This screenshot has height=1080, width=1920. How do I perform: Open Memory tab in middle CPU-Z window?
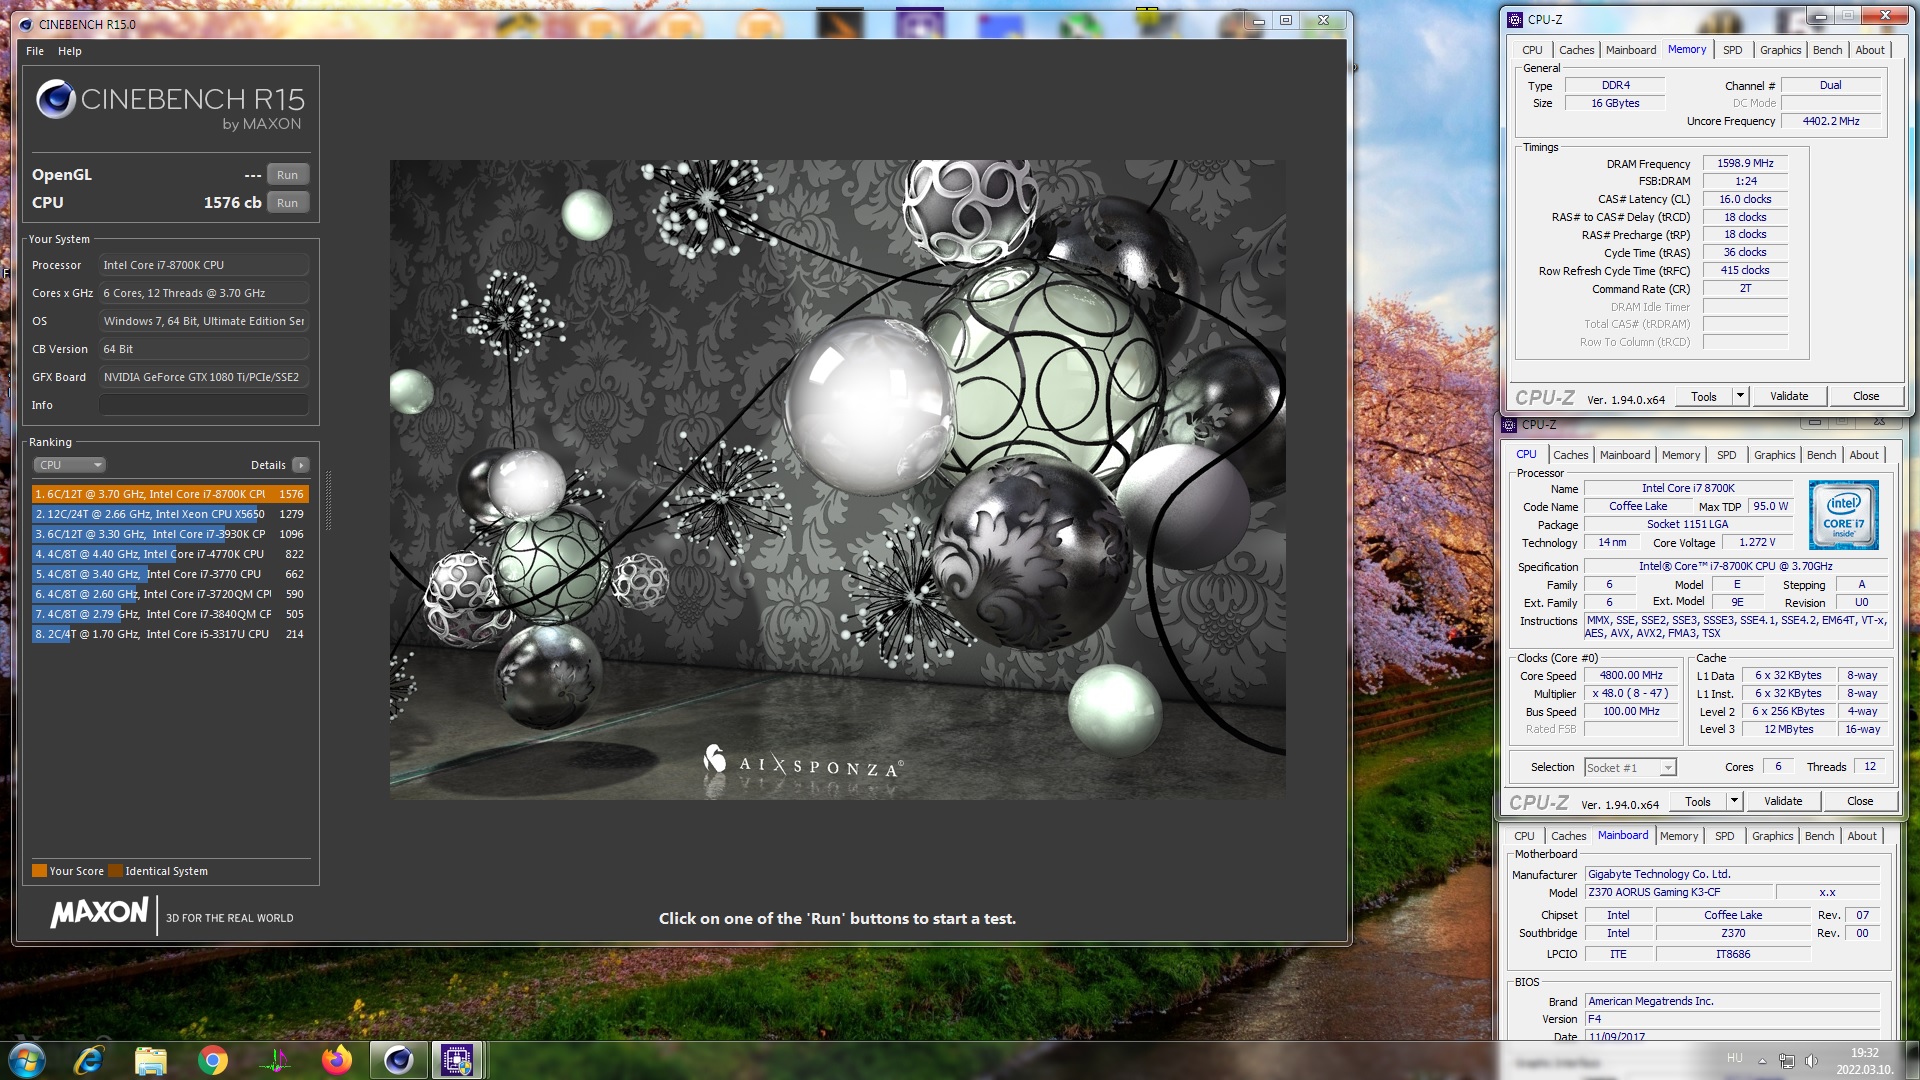(x=1681, y=455)
